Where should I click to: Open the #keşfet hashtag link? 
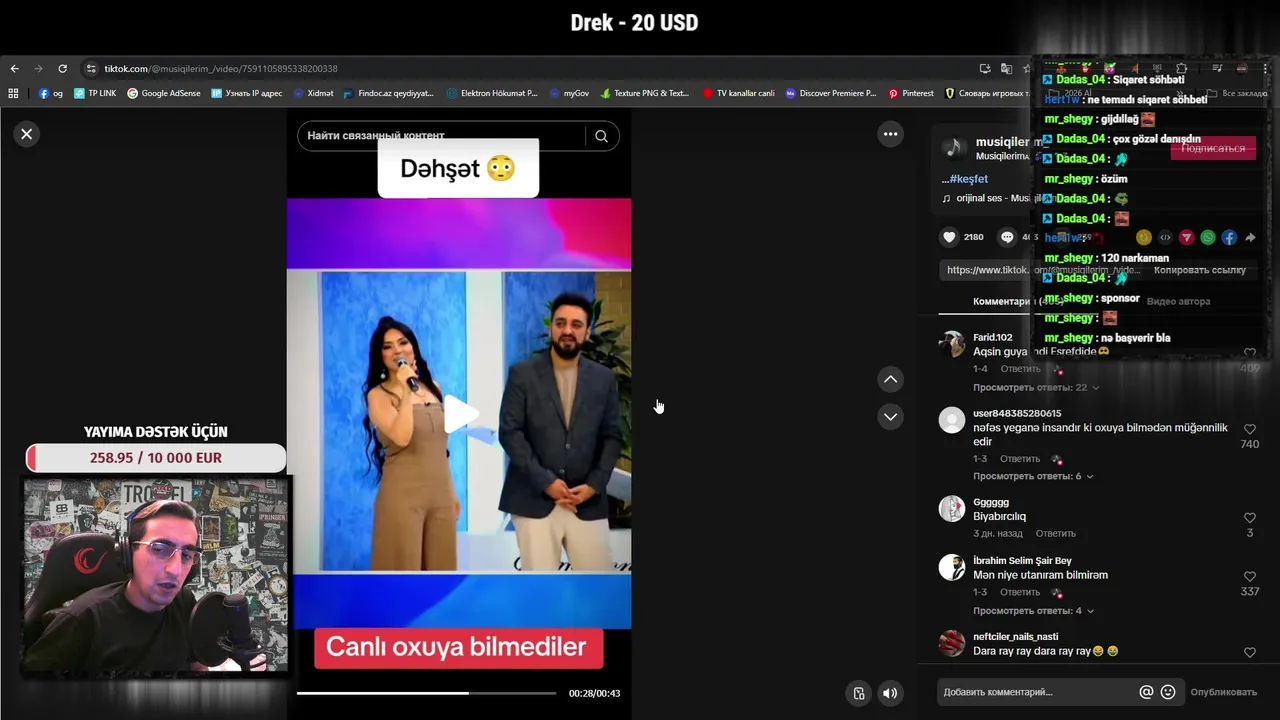click(969, 179)
